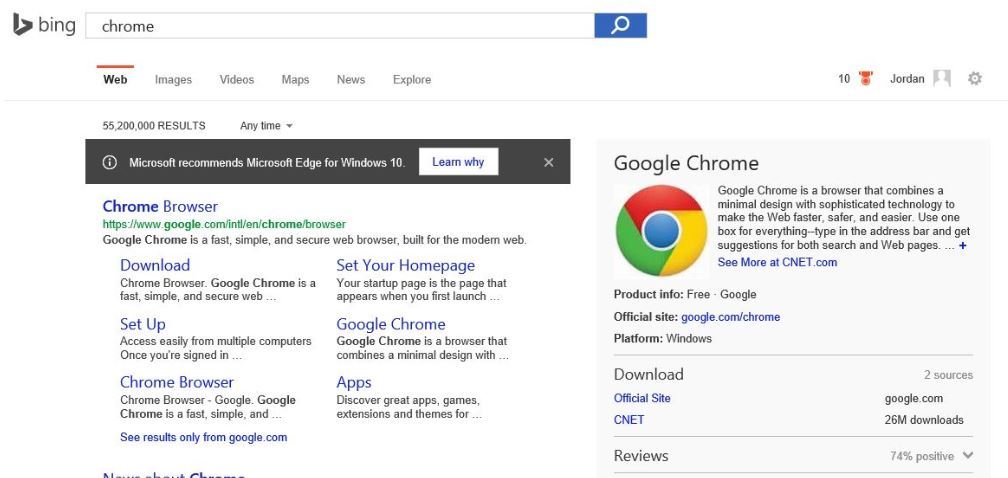Viewport: 1008px width, 478px height.
Task: Click the Google Chrome logo thumbnail
Action: coord(660,231)
